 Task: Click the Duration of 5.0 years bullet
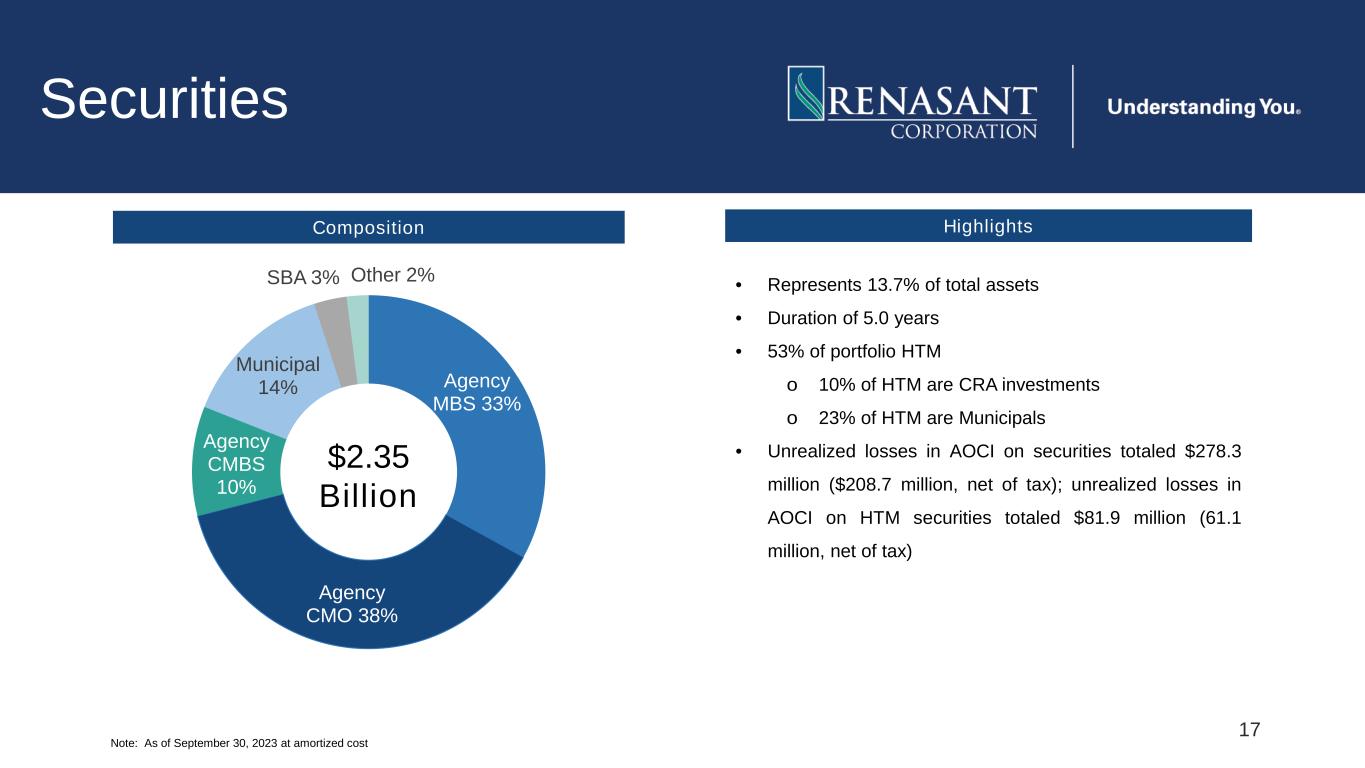(852, 318)
